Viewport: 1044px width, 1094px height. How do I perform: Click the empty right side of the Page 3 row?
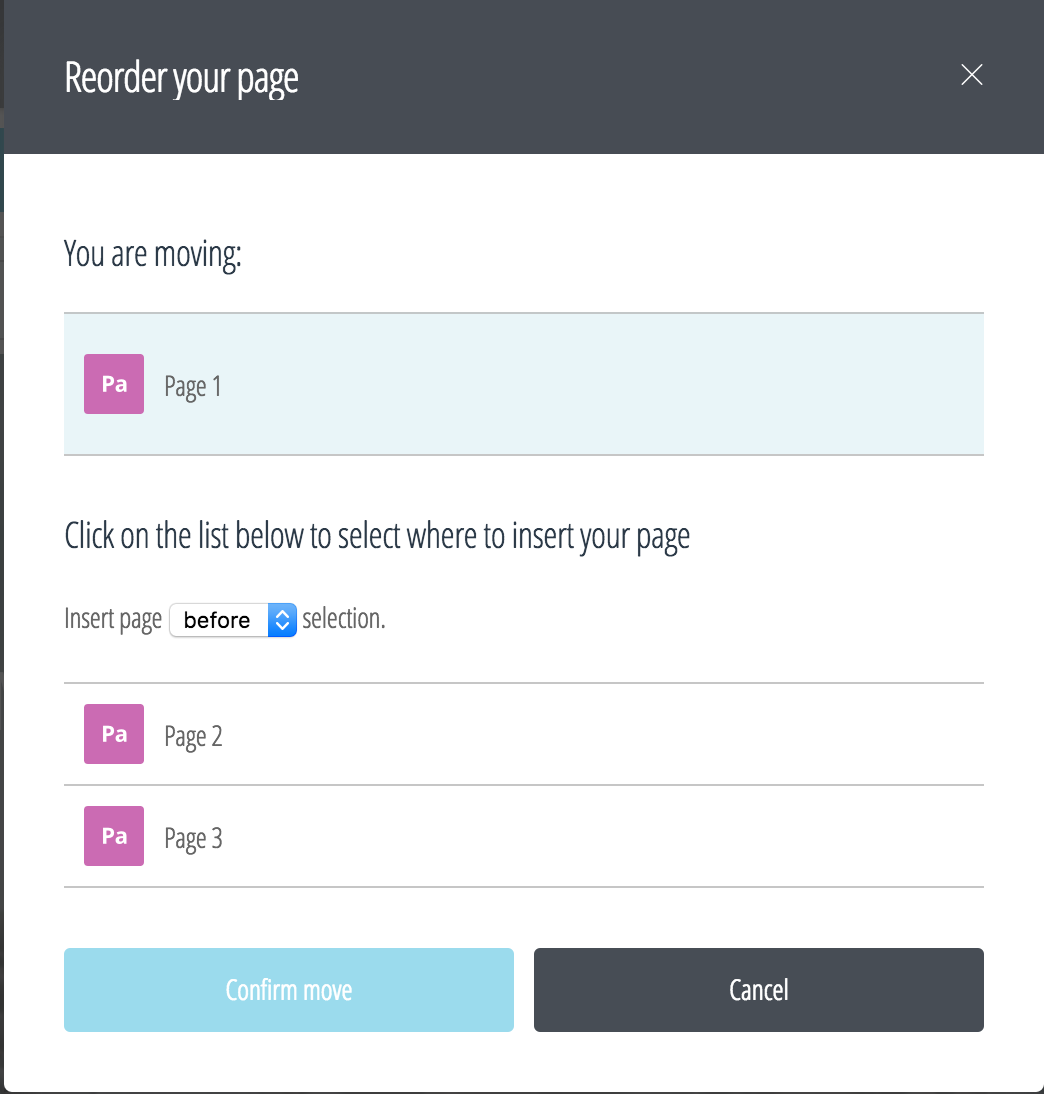click(700, 837)
